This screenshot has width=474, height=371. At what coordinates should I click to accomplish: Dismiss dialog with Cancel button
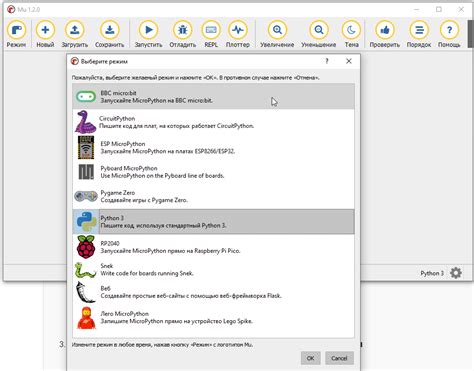(x=339, y=358)
